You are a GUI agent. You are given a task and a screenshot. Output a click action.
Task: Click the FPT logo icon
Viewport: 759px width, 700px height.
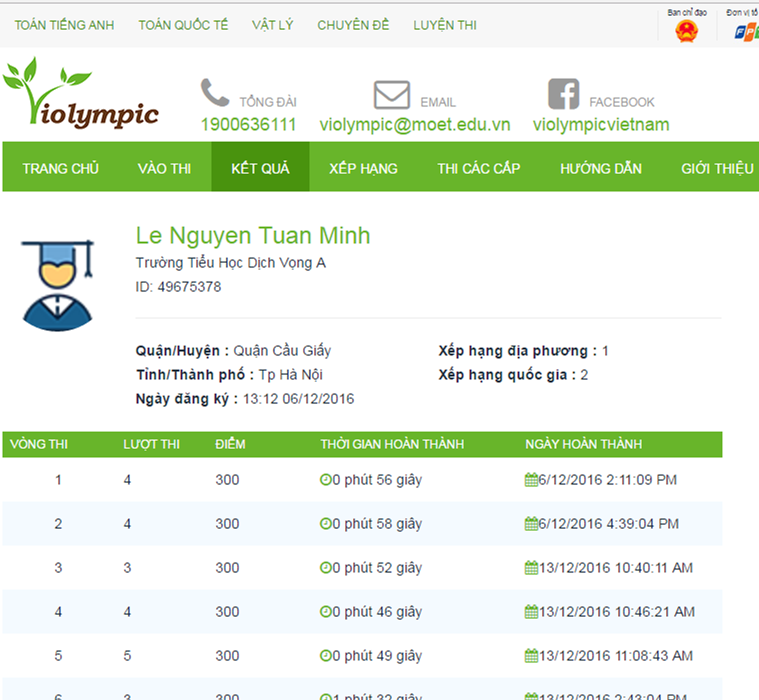(x=746, y=31)
